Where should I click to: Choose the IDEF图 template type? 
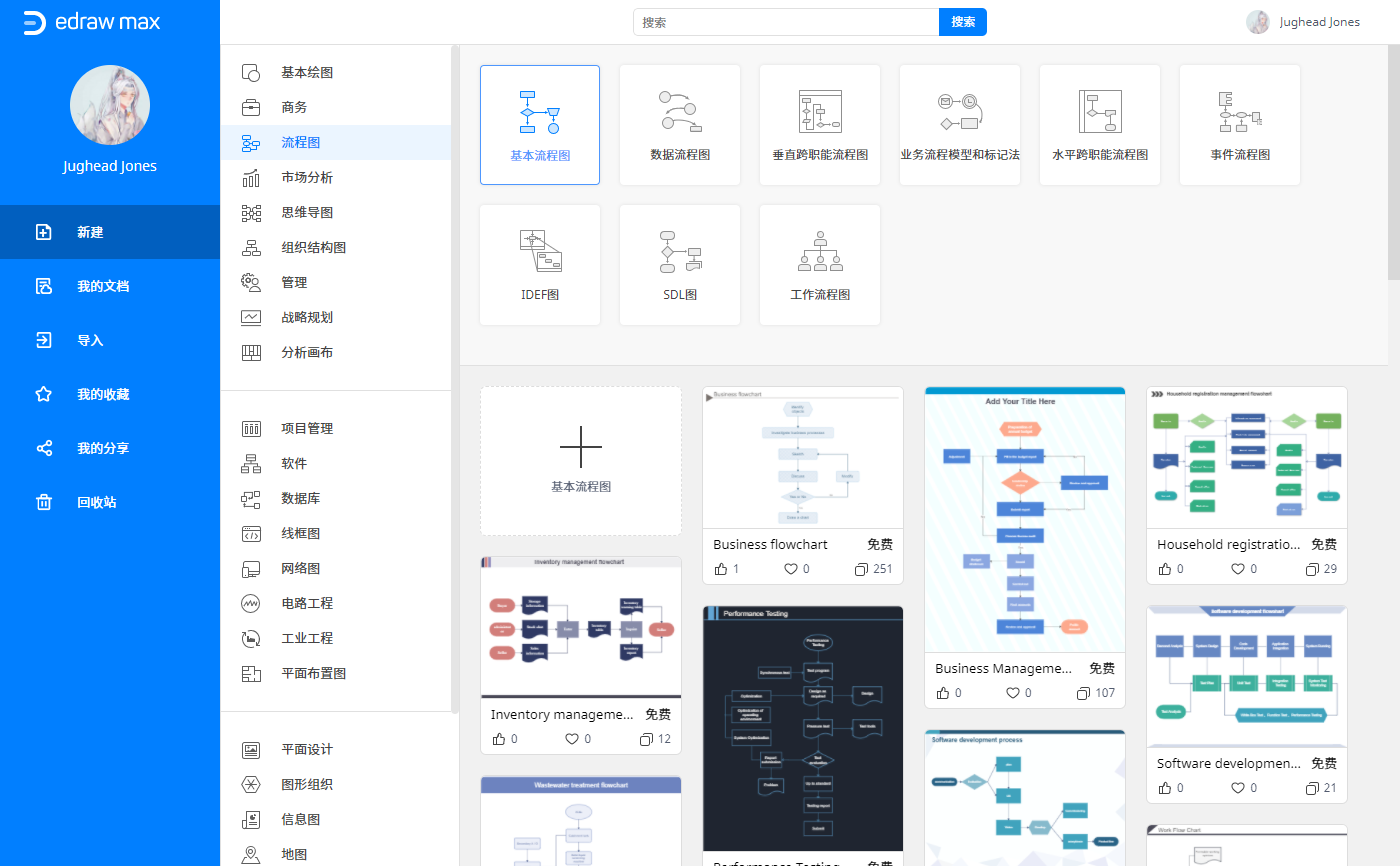(540, 265)
